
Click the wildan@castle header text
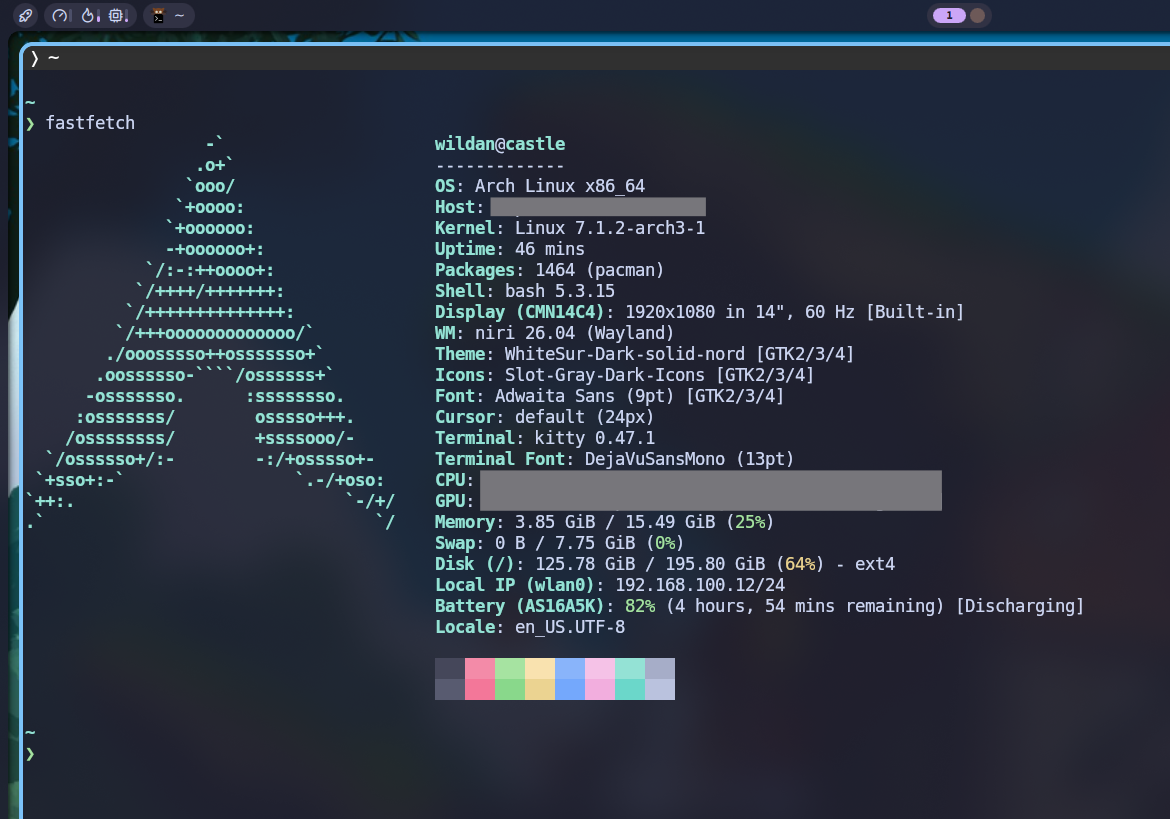(500, 144)
